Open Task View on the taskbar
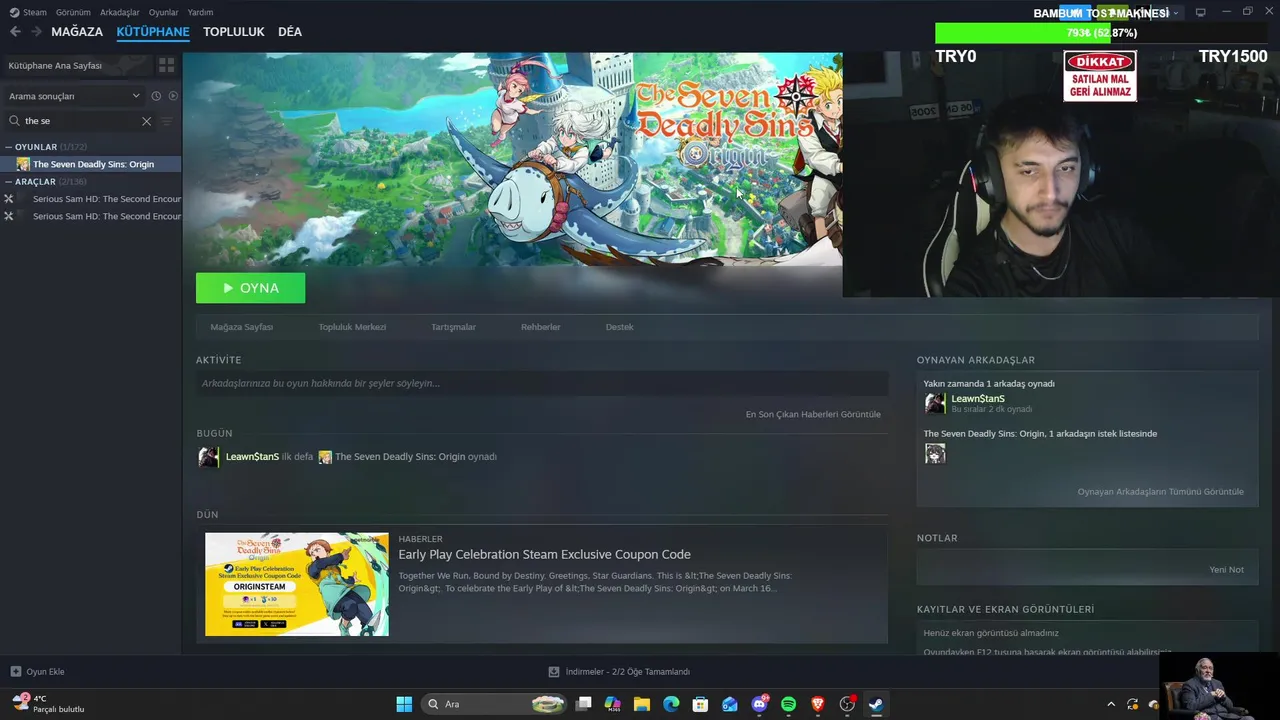Screen dimensions: 1280x720 point(584,704)
